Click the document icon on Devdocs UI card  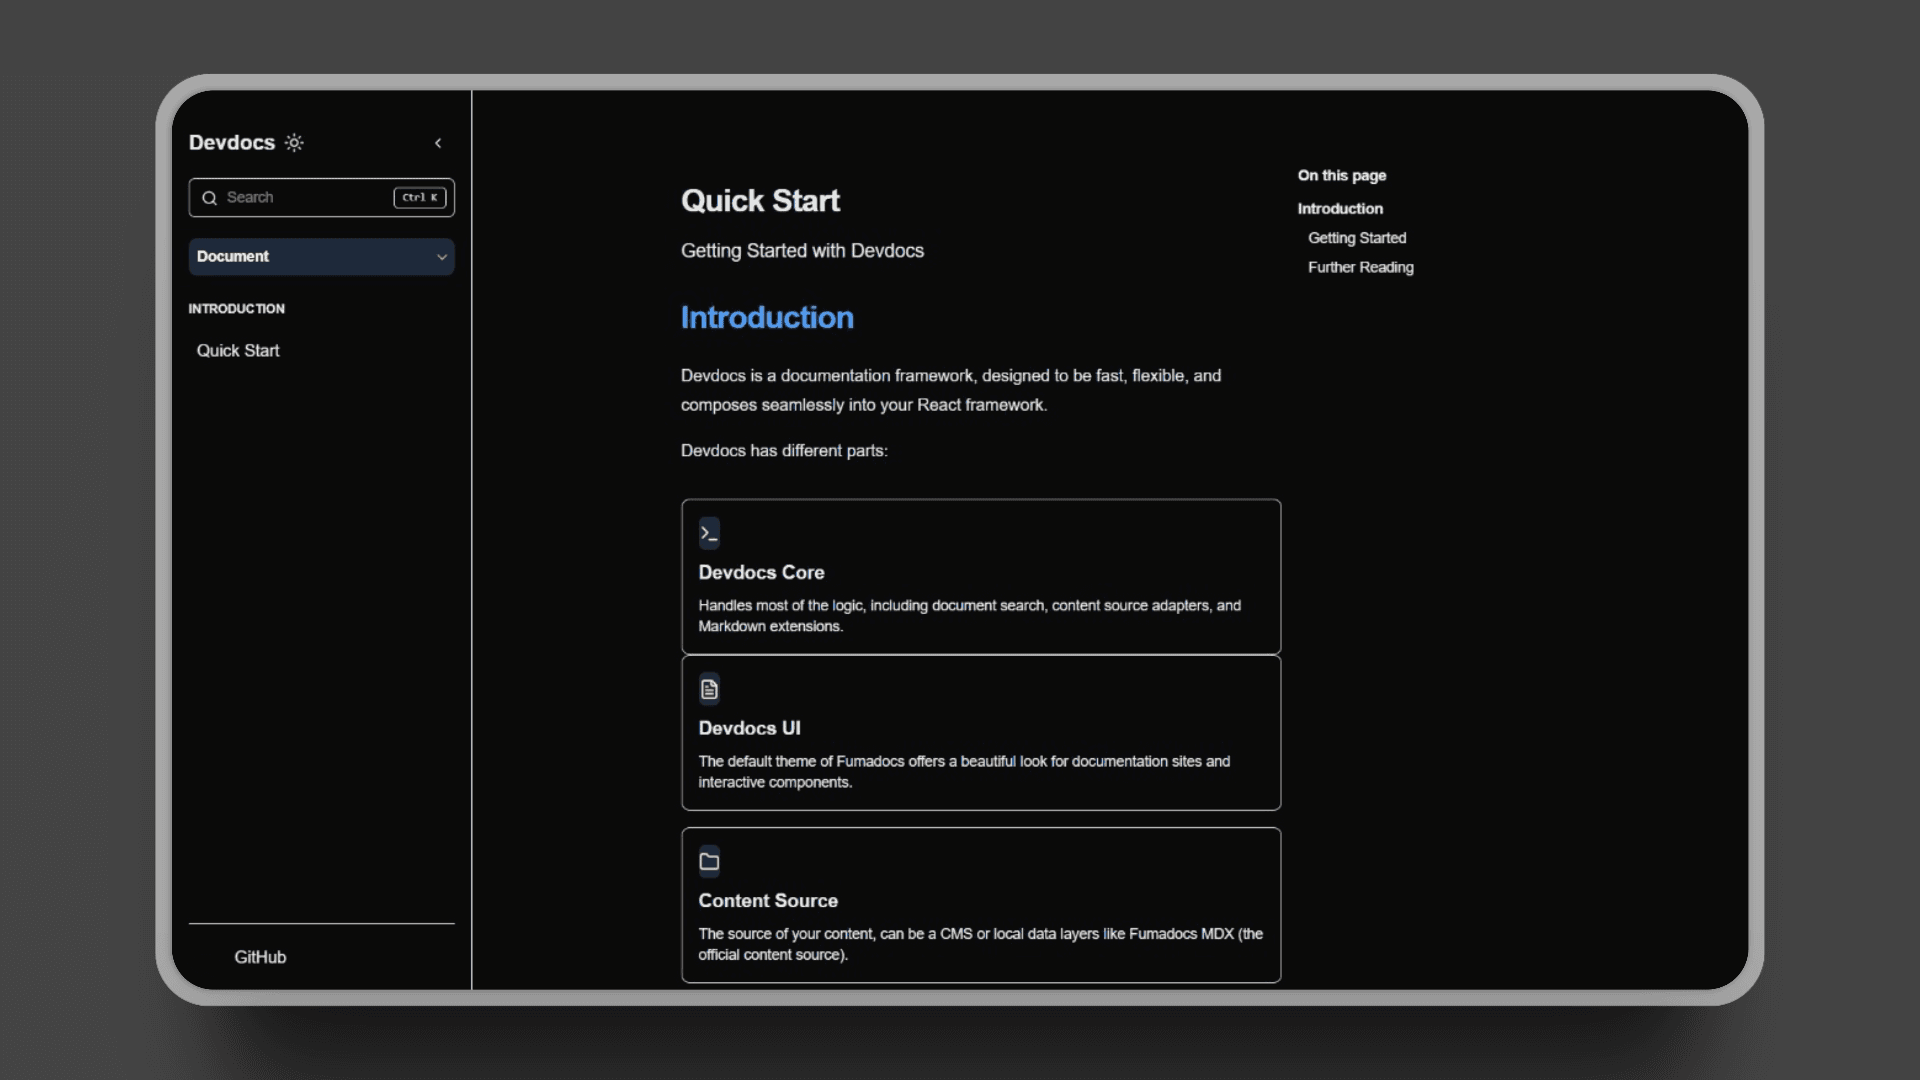tap(708, 688)
